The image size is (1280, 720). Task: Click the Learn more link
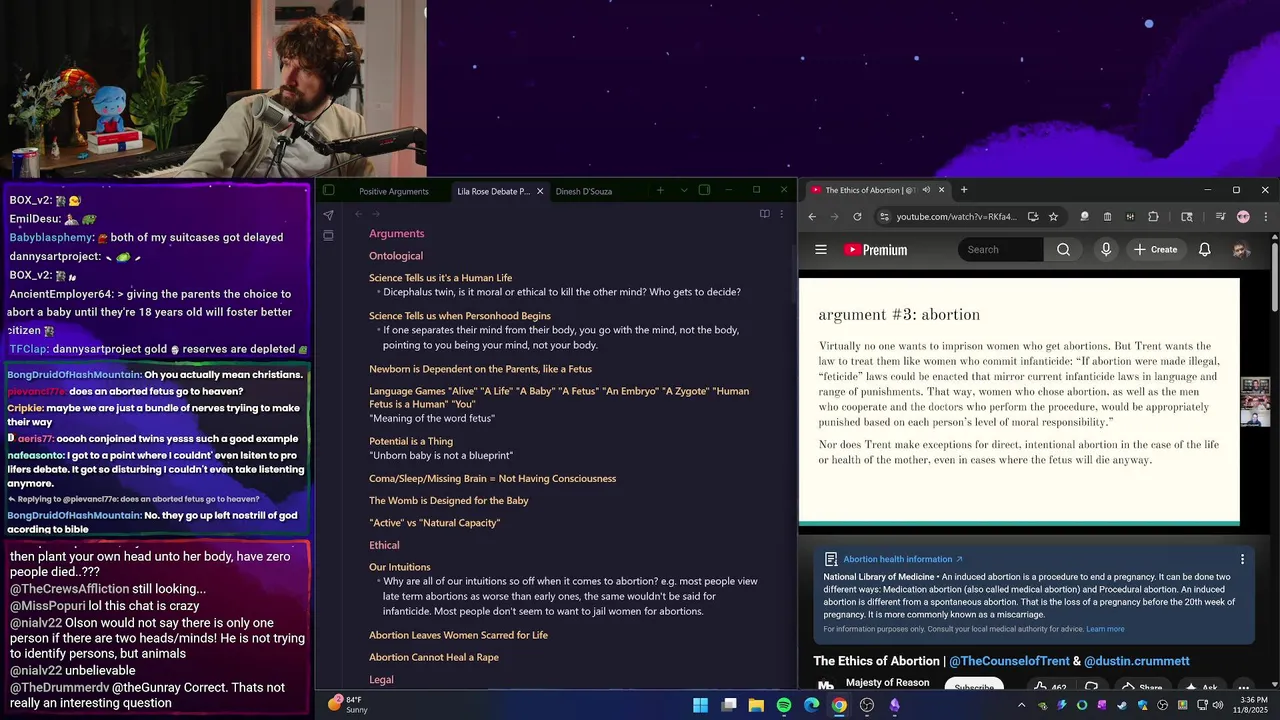click(x=1105, y=629)
